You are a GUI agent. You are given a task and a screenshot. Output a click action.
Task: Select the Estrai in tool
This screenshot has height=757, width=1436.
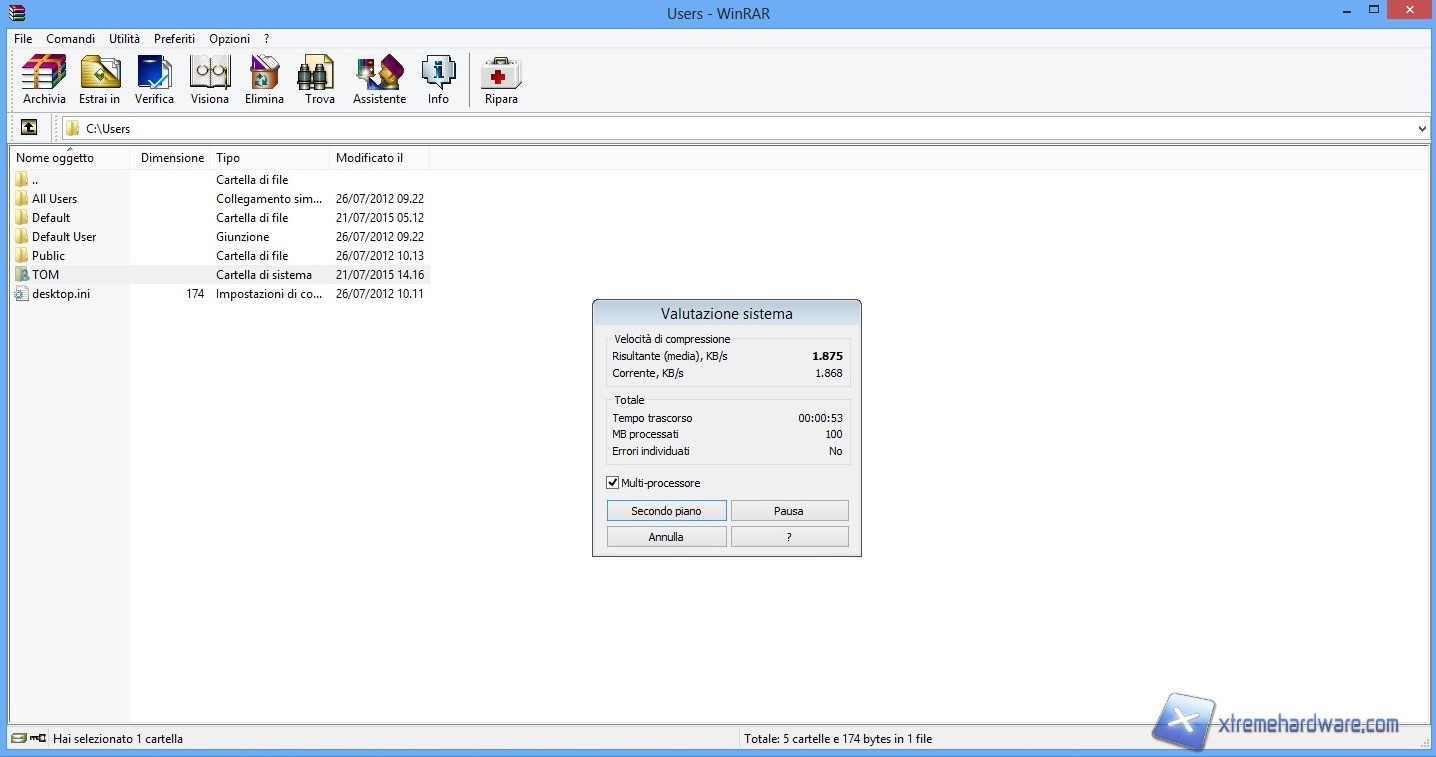pos(99,80)
